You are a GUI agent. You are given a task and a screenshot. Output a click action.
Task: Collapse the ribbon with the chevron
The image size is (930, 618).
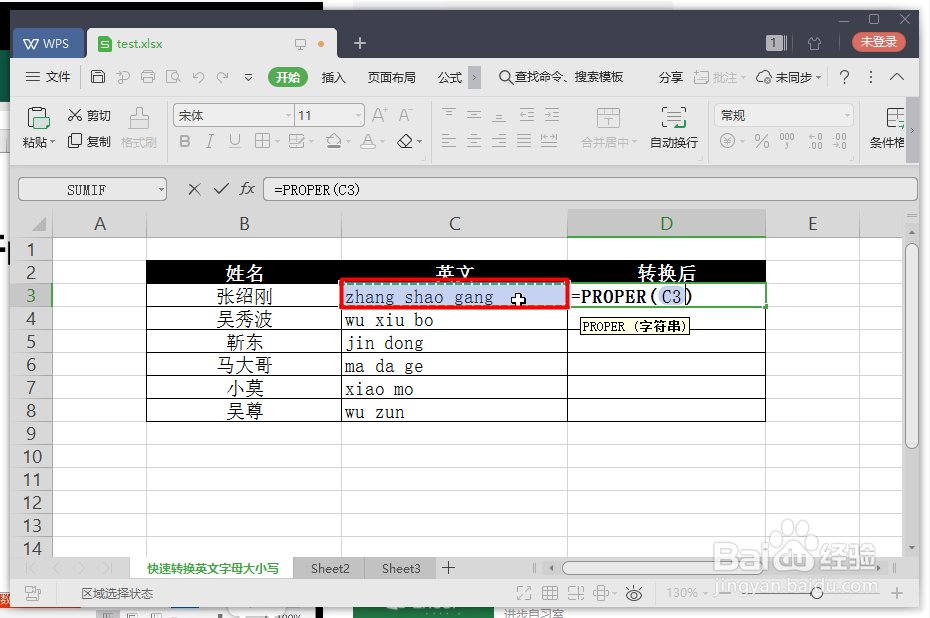(897, 77)
